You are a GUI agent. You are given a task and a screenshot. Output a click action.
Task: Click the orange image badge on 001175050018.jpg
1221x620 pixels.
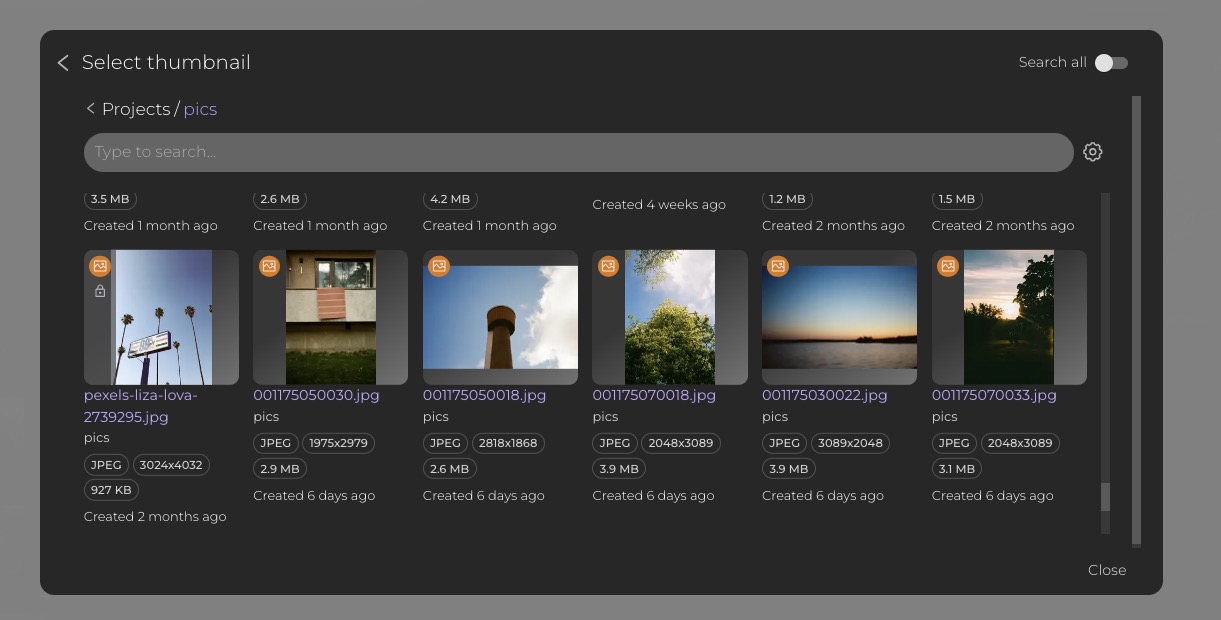(x=438, y=266)
